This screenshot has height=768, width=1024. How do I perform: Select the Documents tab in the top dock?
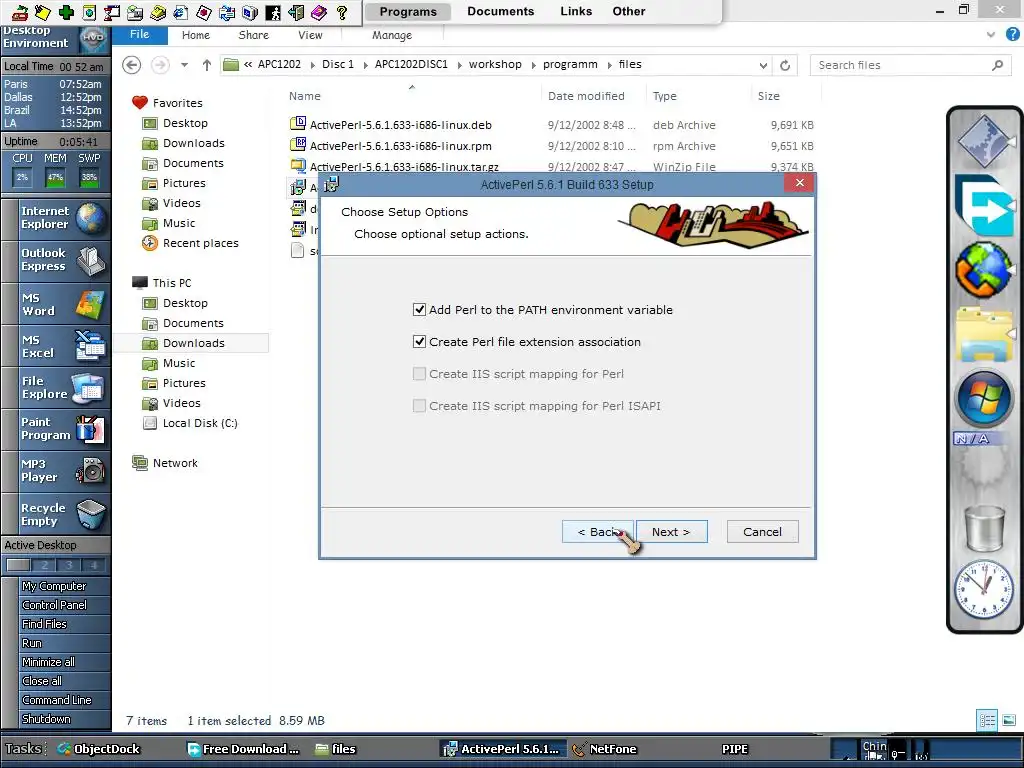tap(500, 11)
